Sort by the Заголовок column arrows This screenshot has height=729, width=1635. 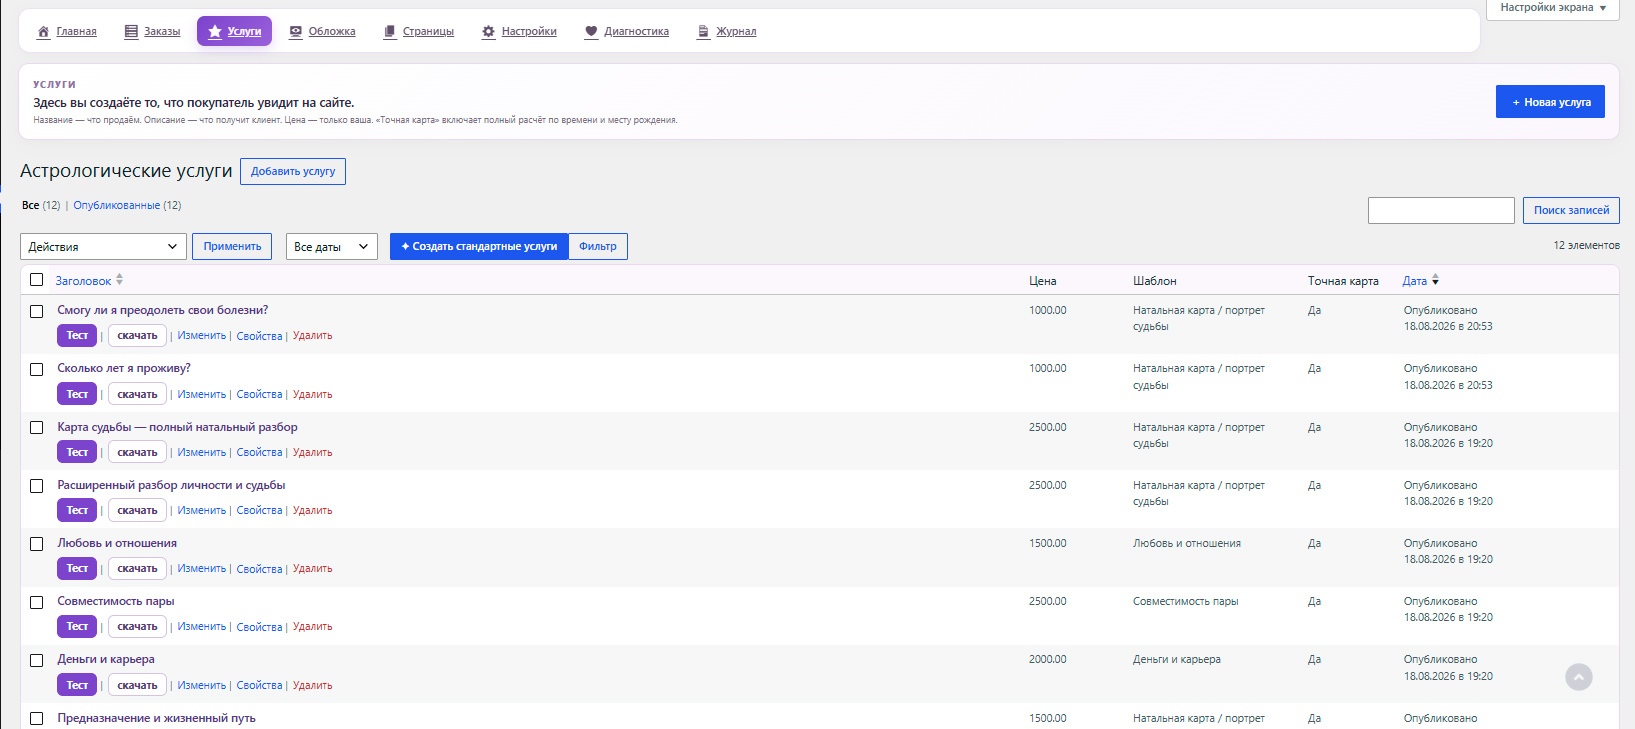119,280
